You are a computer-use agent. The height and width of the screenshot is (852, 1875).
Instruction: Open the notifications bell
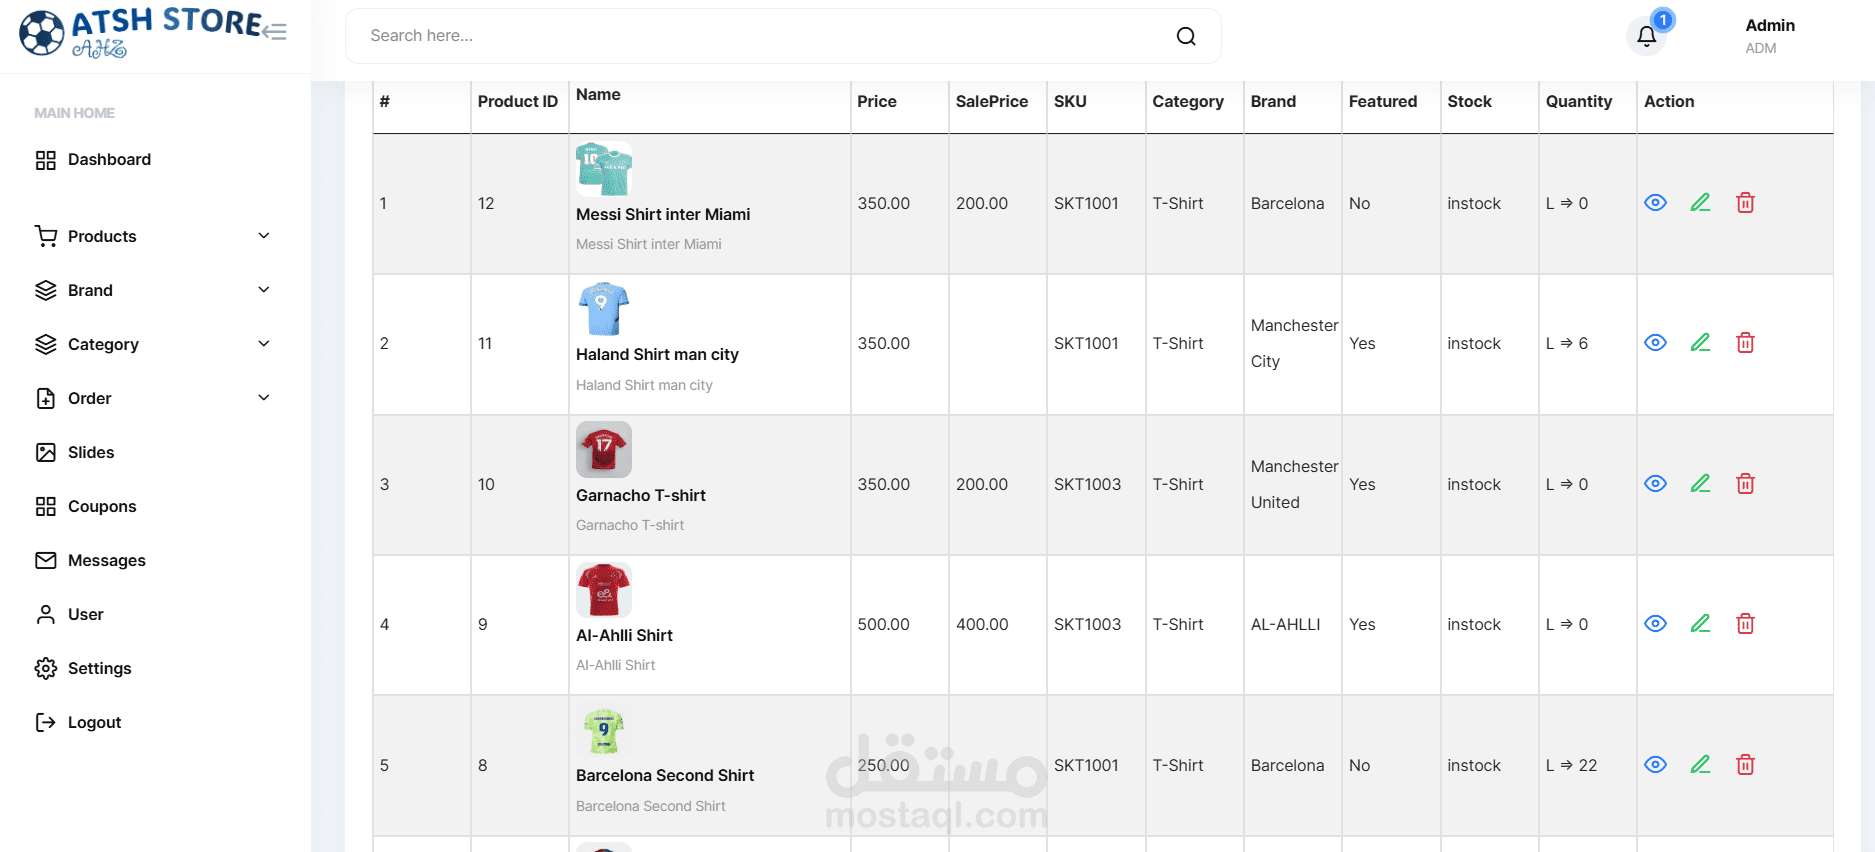pyautogui.click(x=1646, y=37)
